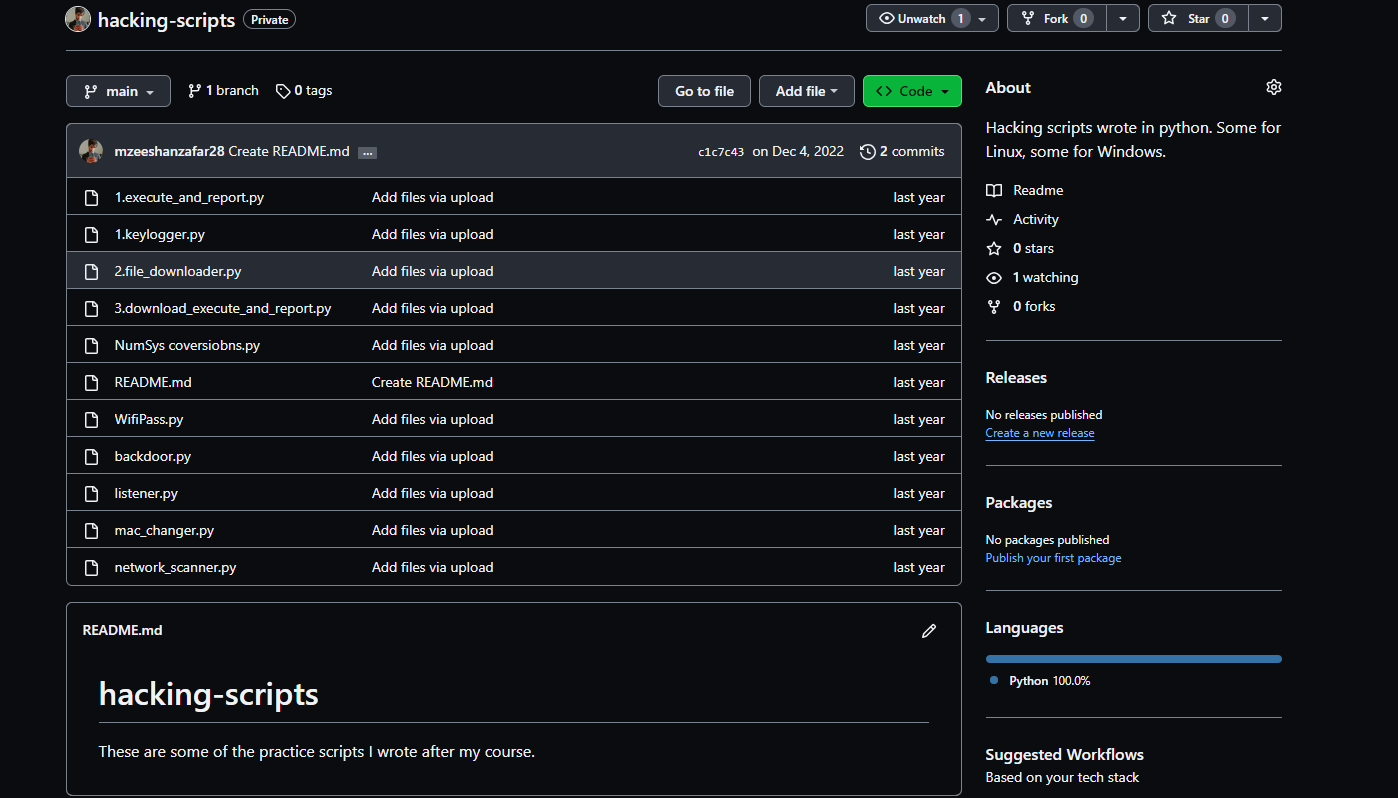Open the dropdown arrow next to Star
Viewport: 1398px width, 798px height.
[1264, 18]
